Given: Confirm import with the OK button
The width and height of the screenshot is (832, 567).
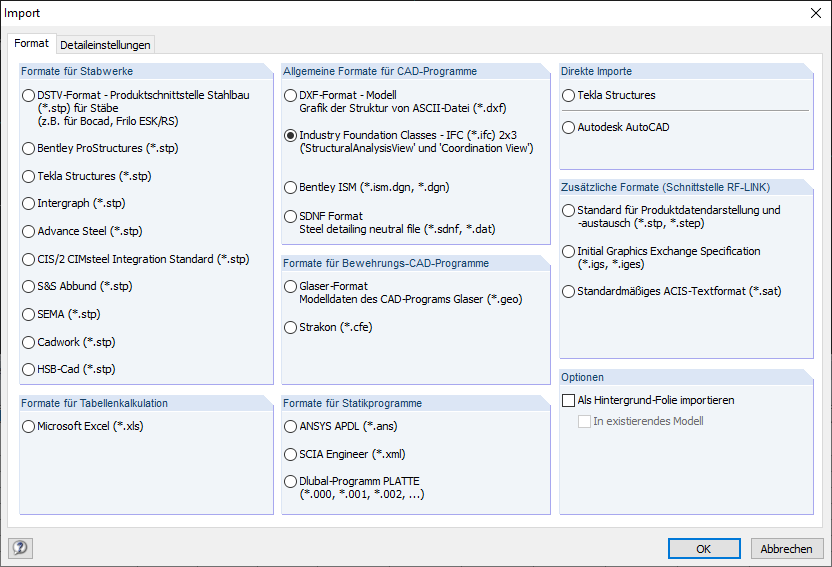Looking at the screenshot, I should coord(703,548).
